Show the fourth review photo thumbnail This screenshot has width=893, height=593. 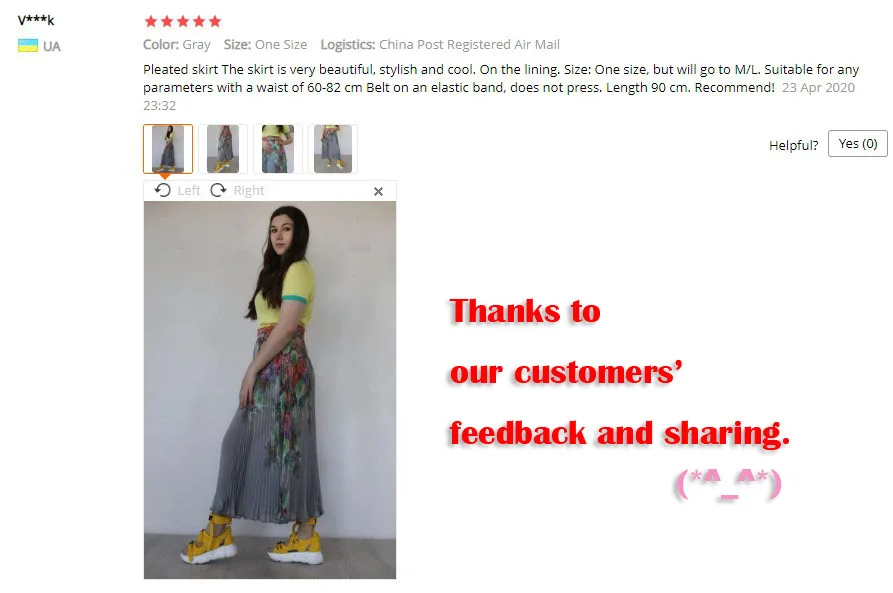[x=333, y=149]
